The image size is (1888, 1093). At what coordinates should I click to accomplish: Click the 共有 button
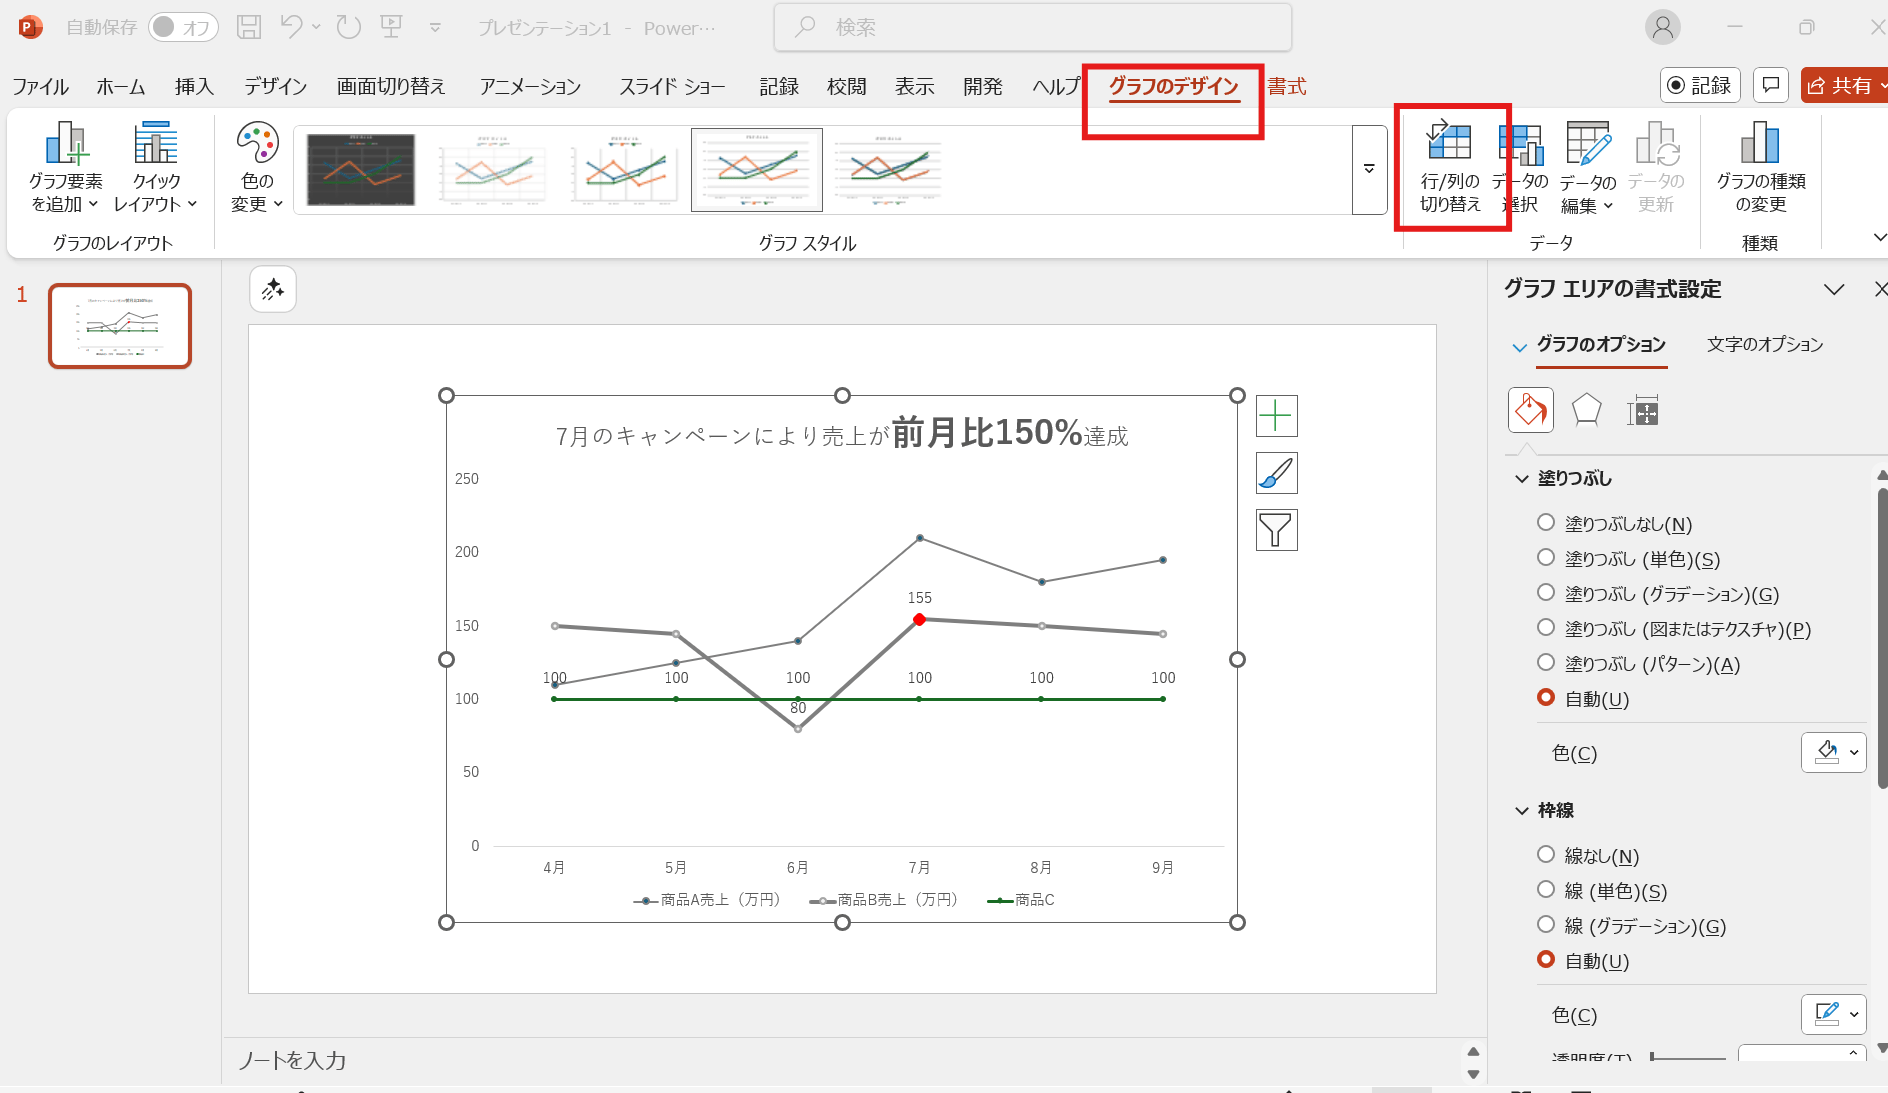[x=1845, y=85]
